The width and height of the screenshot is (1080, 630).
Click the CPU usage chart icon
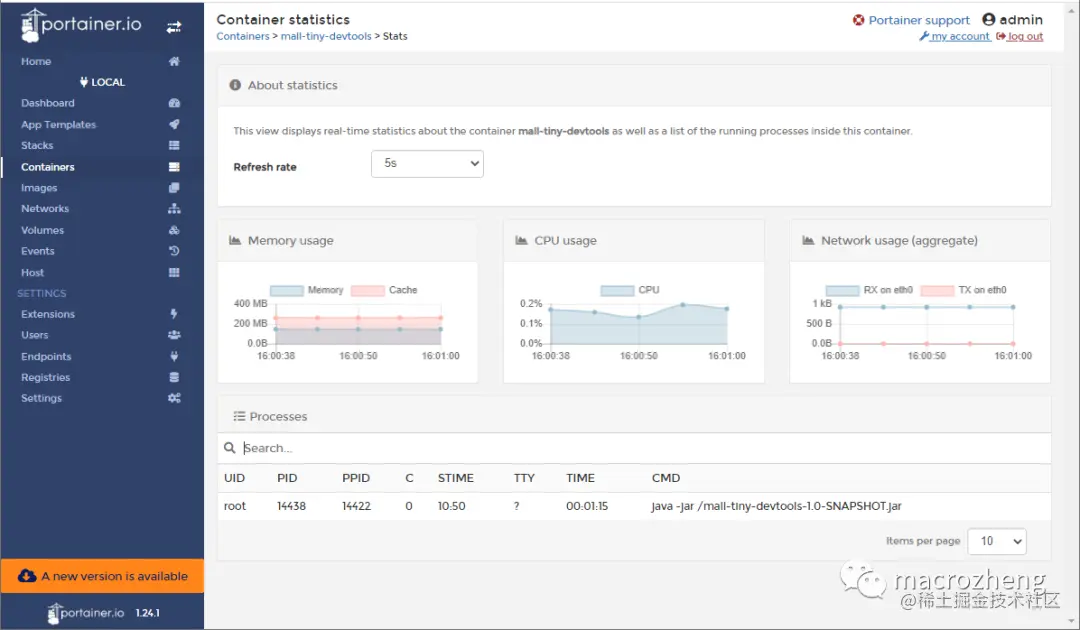coord(521,240)
